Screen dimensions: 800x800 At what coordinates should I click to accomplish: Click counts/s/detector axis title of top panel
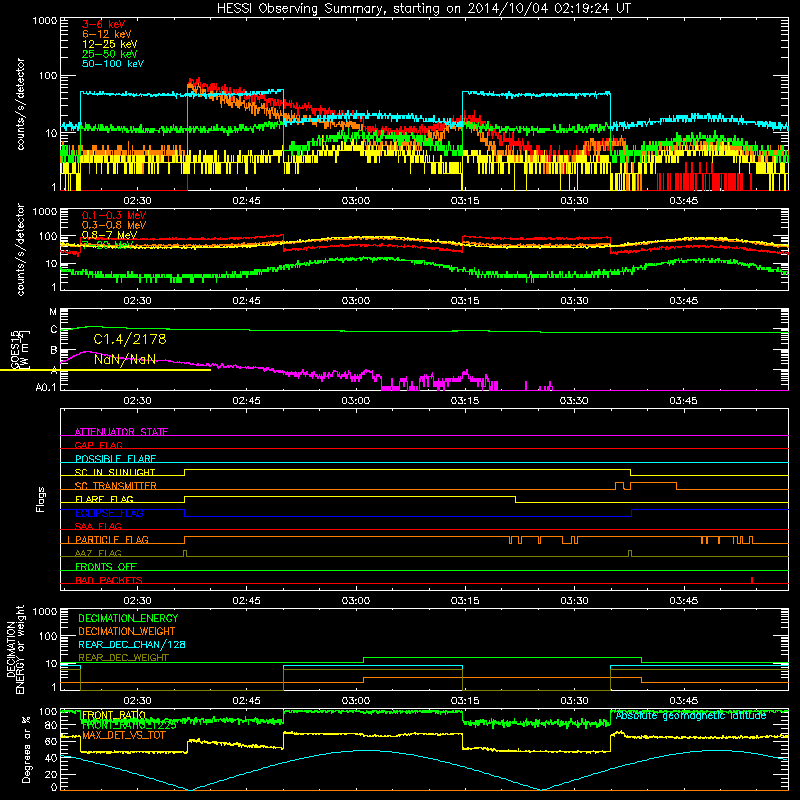pos(20,104)
